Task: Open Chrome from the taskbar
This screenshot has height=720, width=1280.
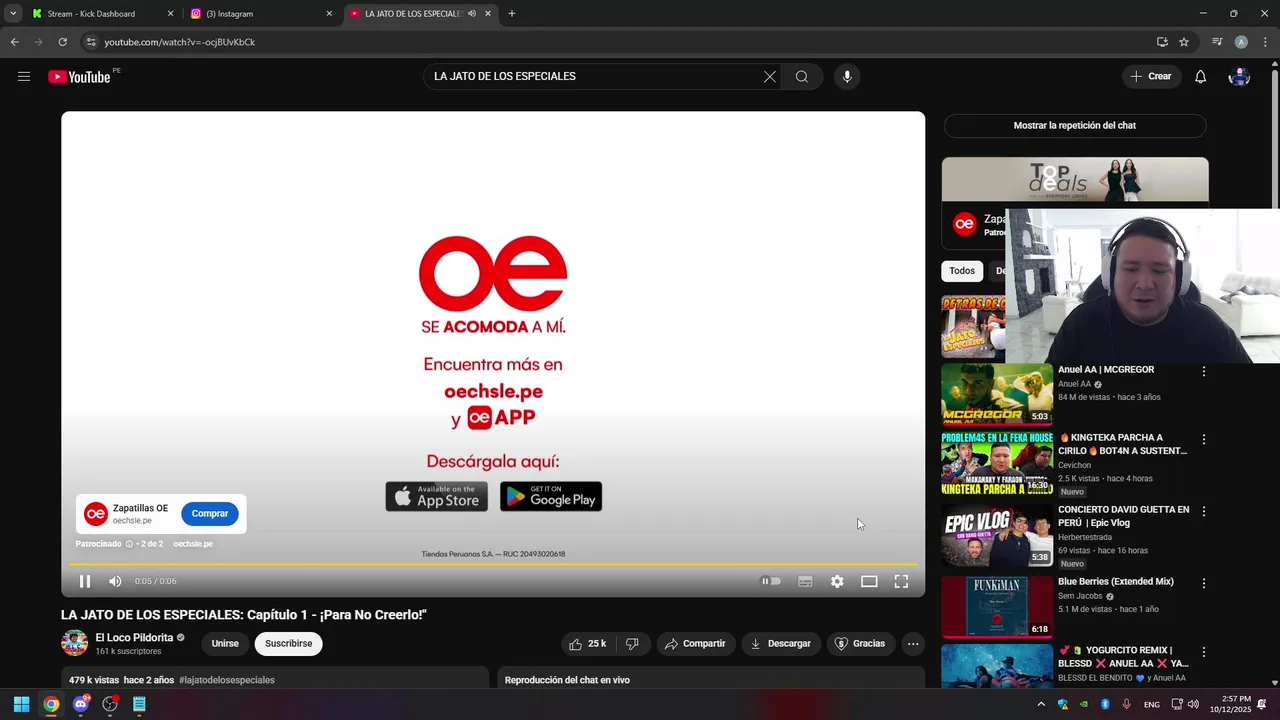Action: 51,704
